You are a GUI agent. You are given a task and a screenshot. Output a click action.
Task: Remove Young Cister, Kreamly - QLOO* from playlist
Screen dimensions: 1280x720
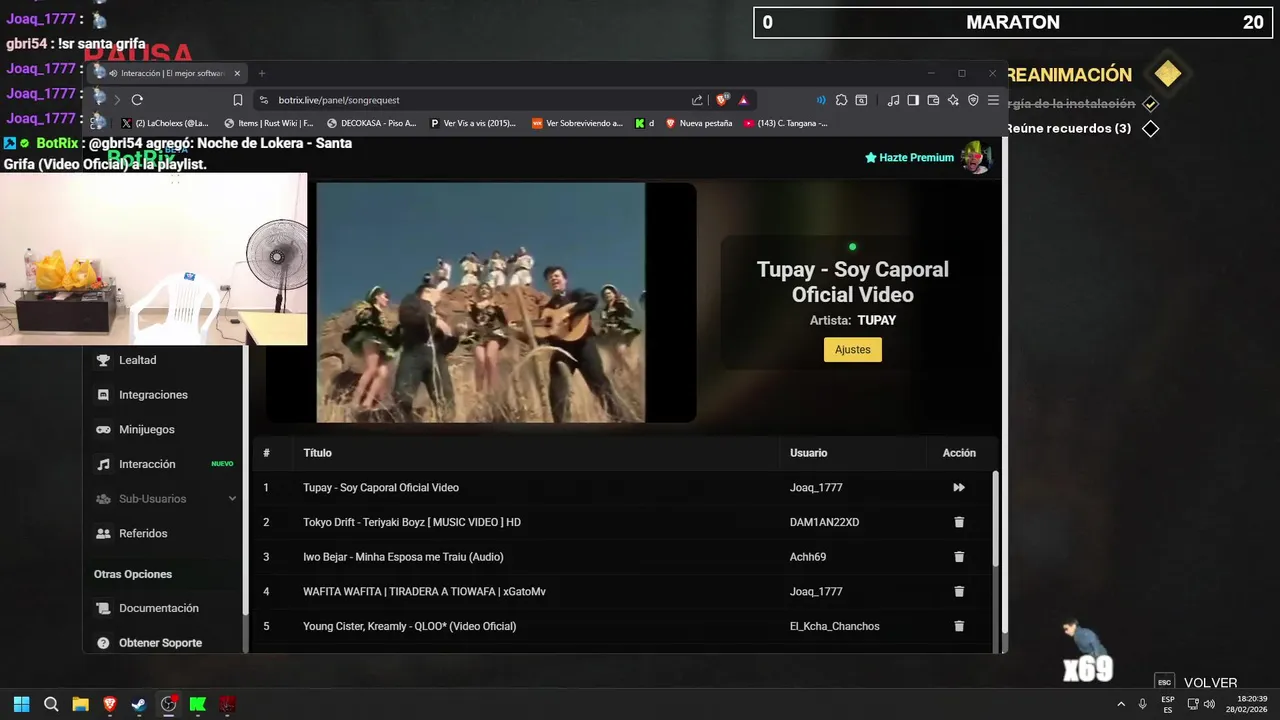[959, 626]
